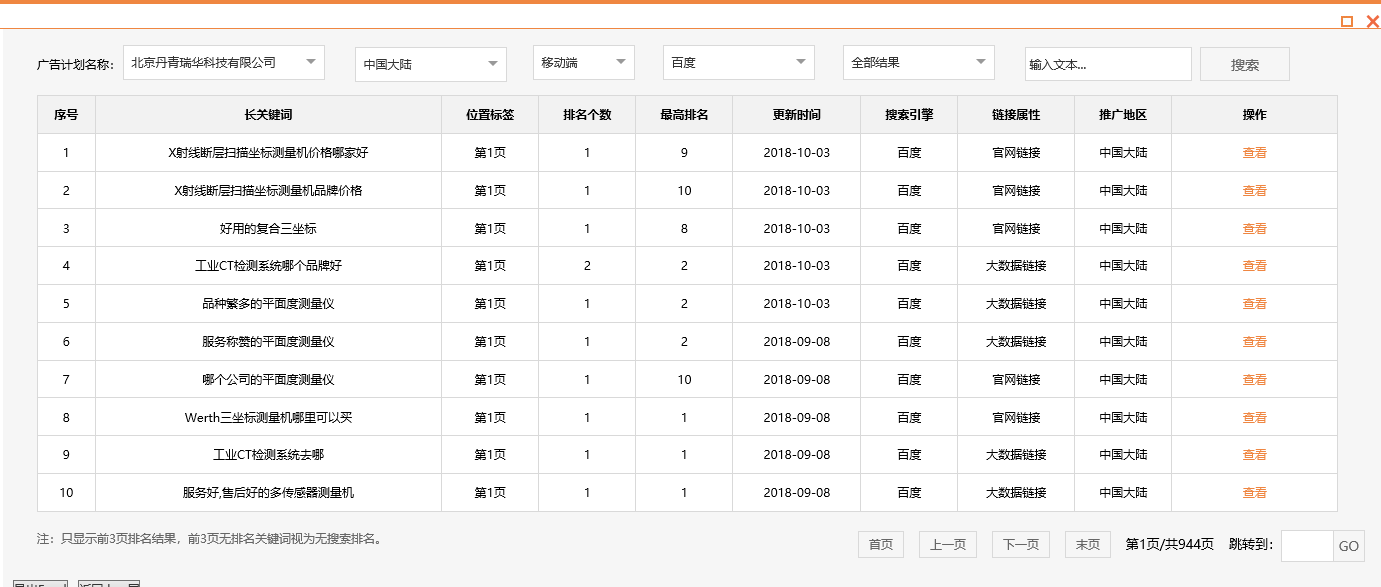Expand the 中国大陆 region dropdown
The image size is (1381, 587).
430,62
